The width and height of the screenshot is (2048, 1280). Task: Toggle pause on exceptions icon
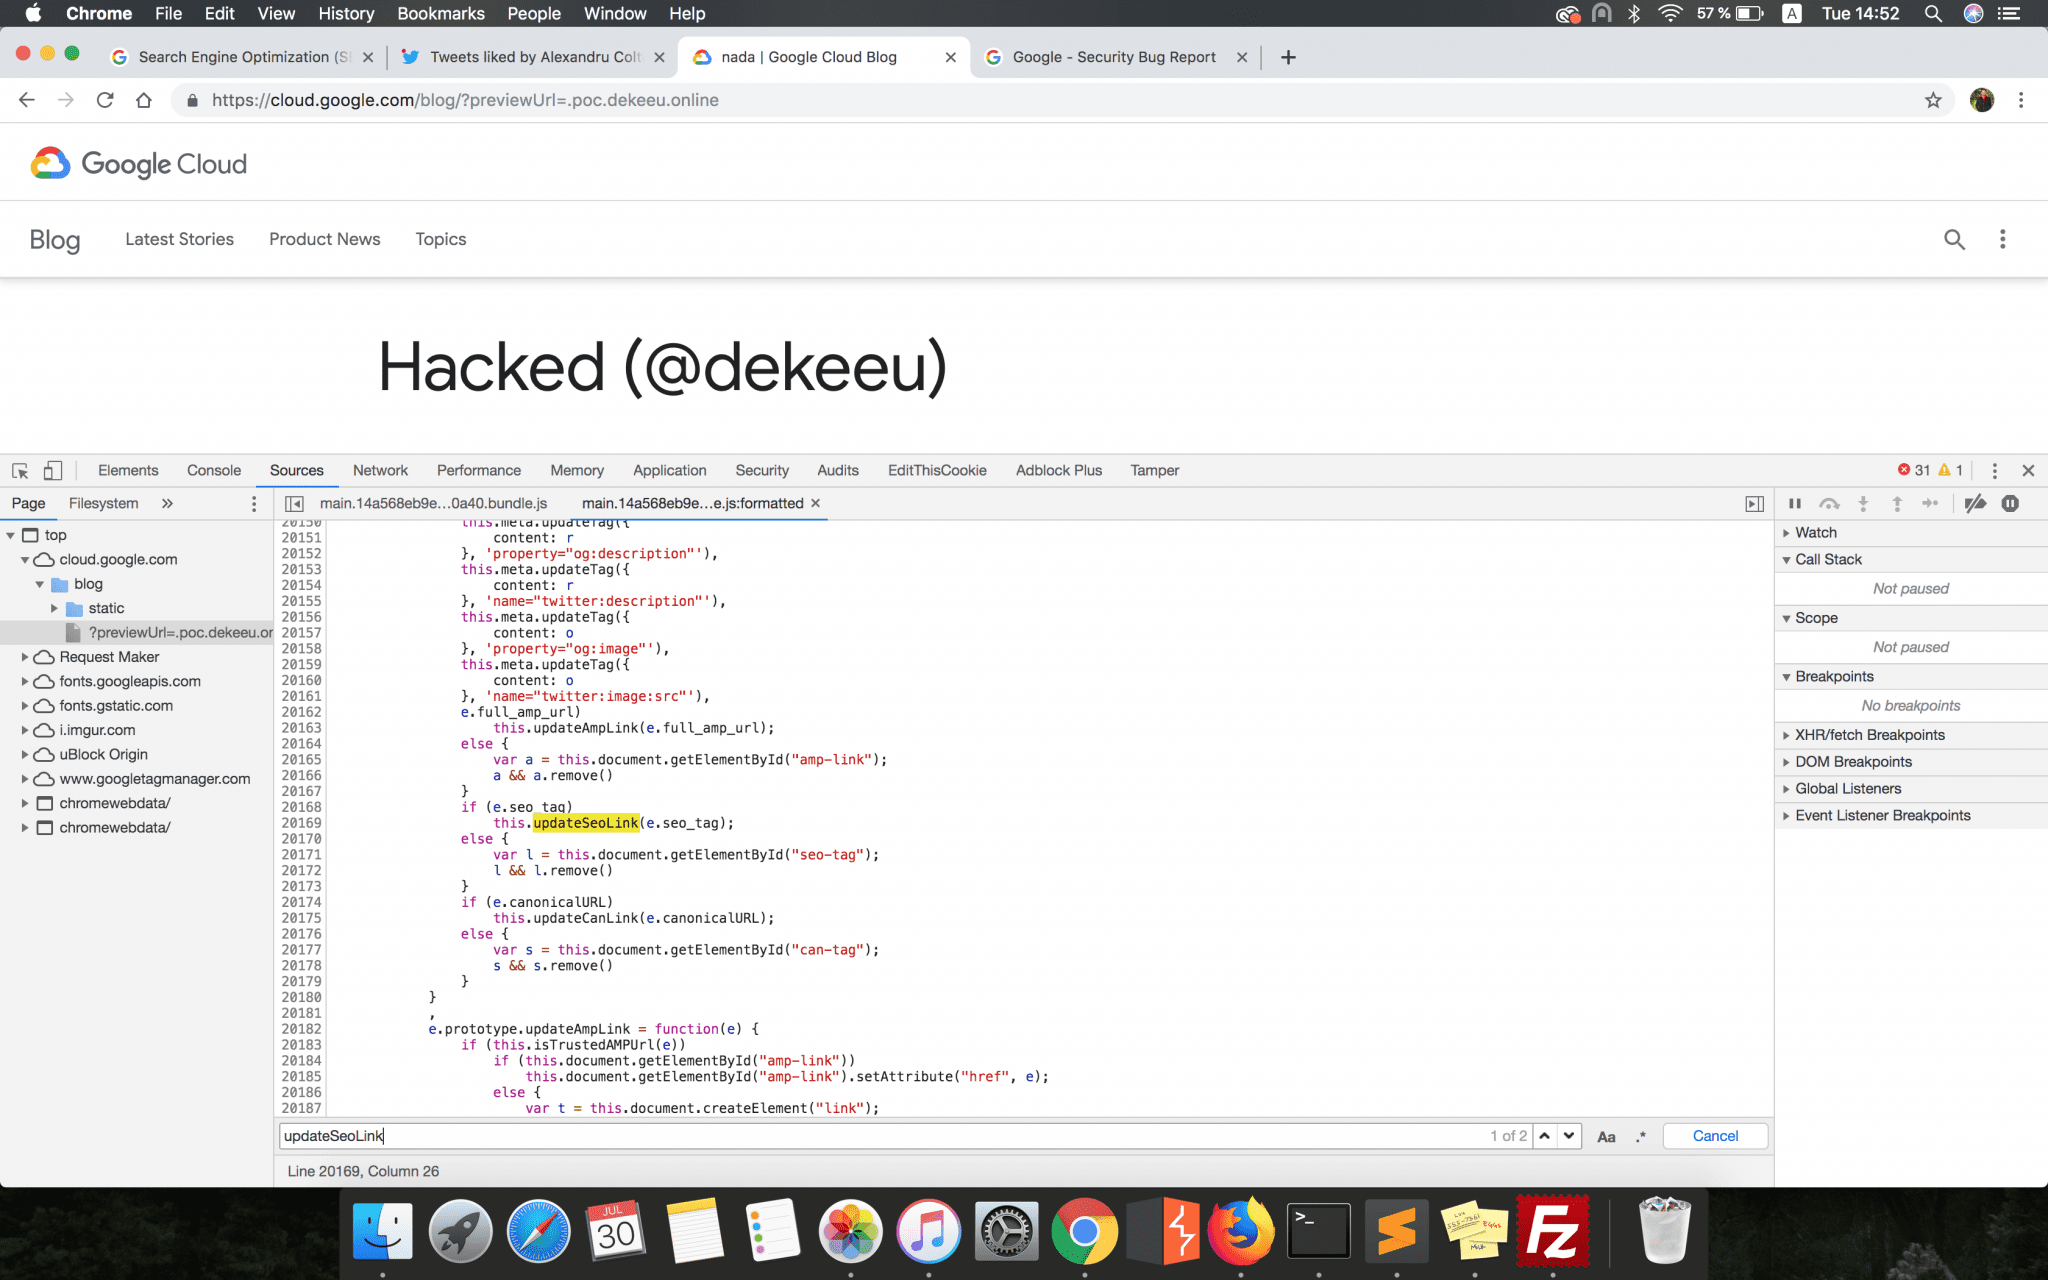point(2010,503)
